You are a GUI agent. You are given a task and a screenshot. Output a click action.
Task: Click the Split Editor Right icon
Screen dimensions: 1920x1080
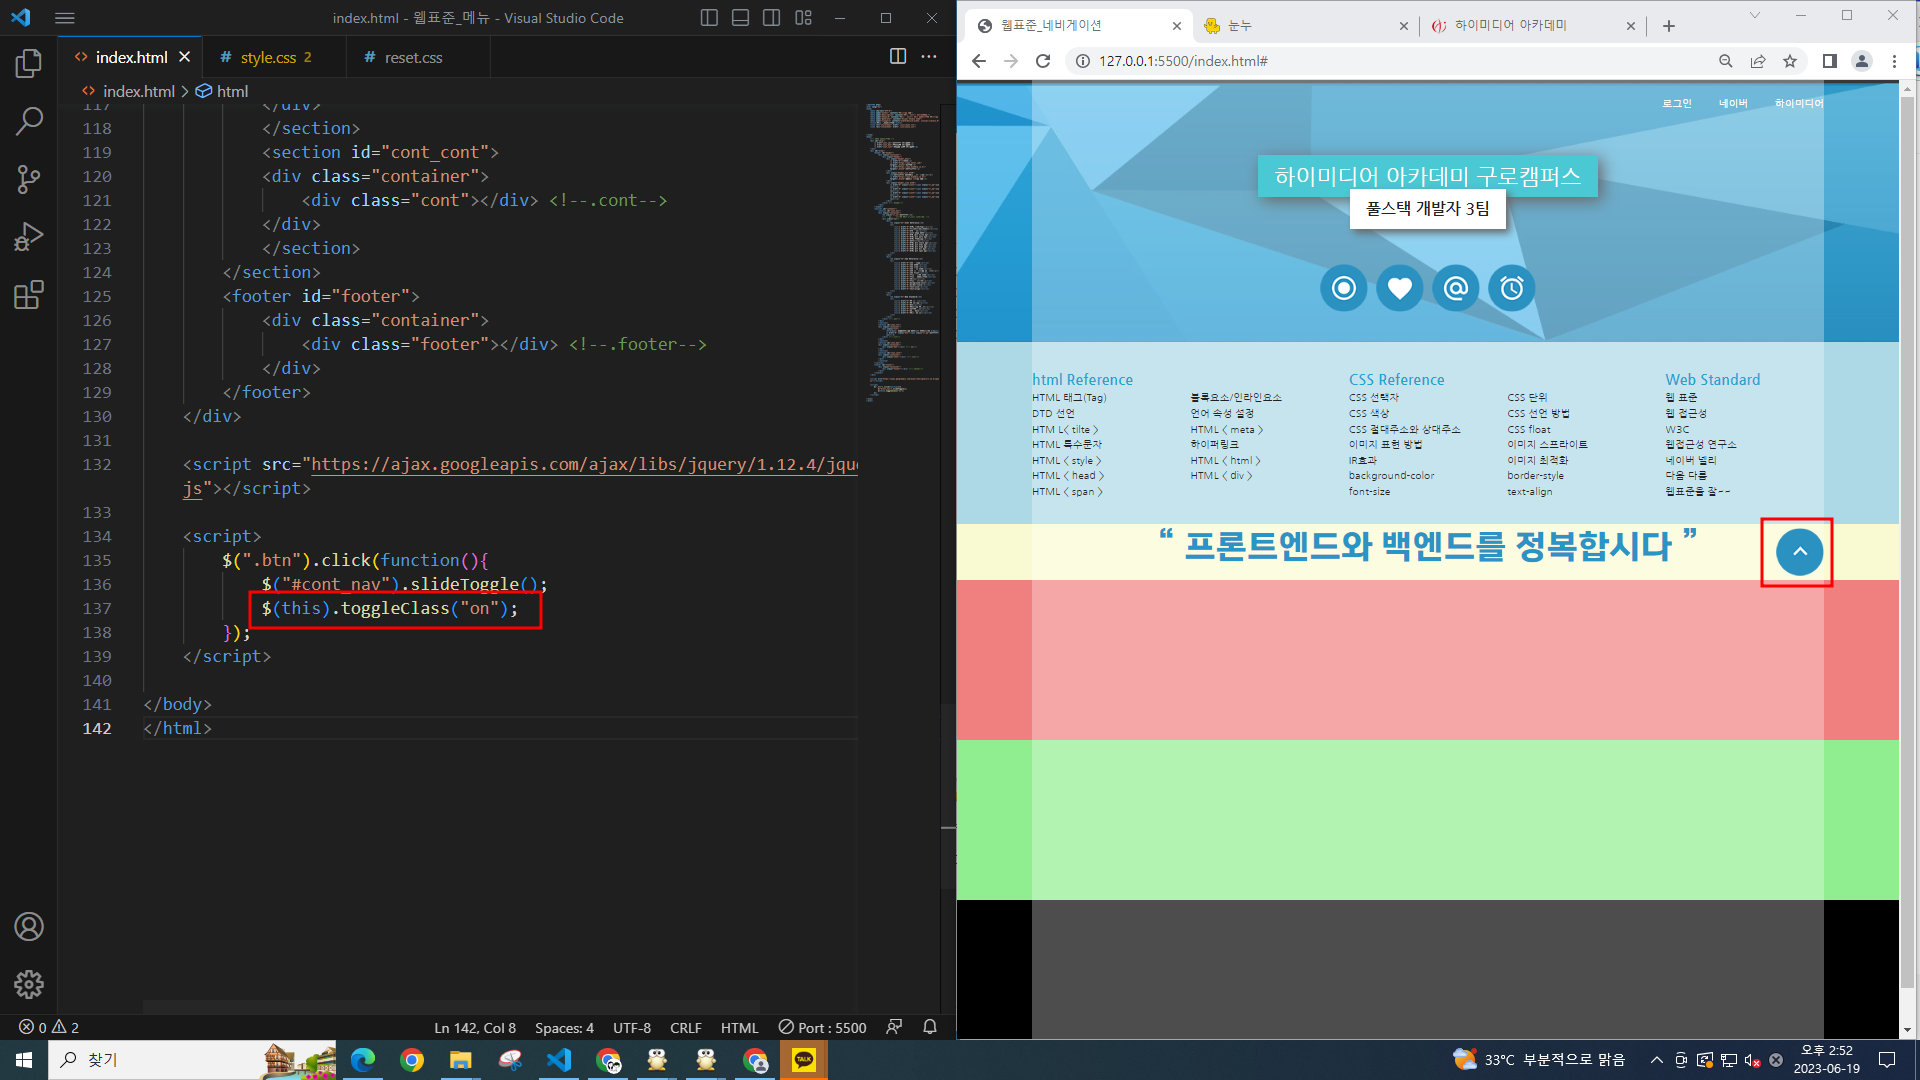tap(898, 57)
